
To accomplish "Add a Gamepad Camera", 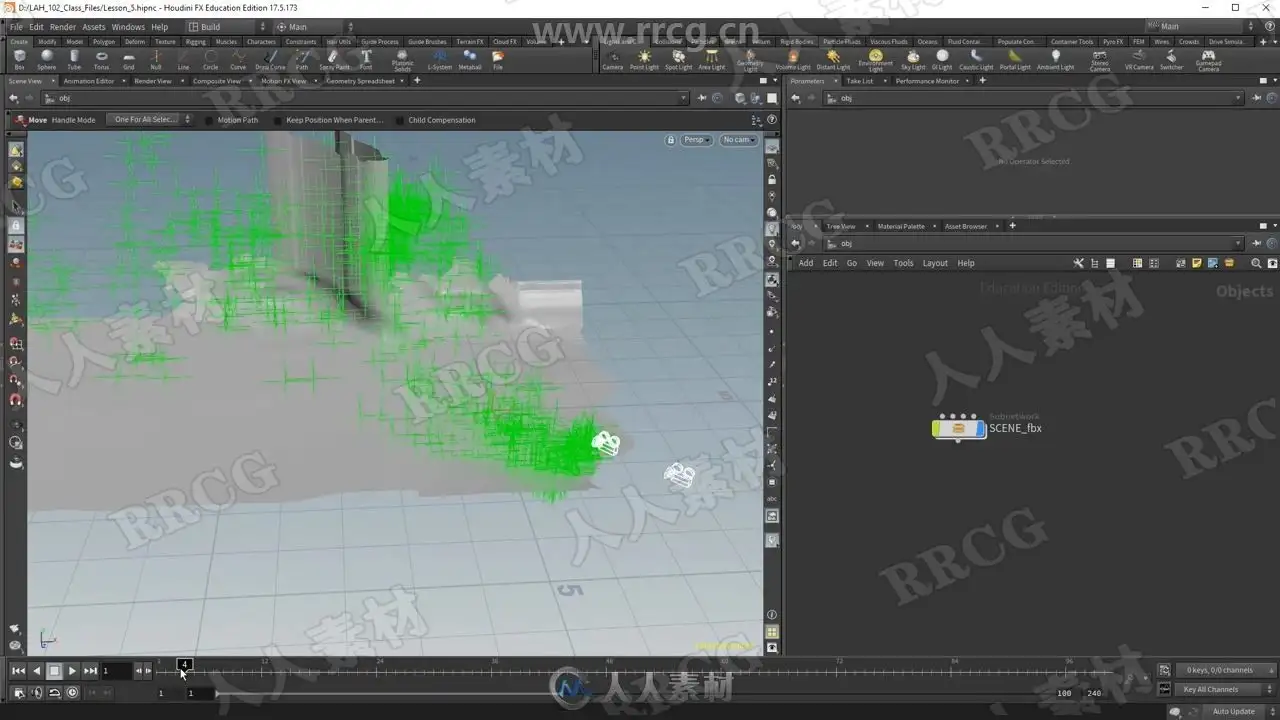I will [x=1208, y=61].
